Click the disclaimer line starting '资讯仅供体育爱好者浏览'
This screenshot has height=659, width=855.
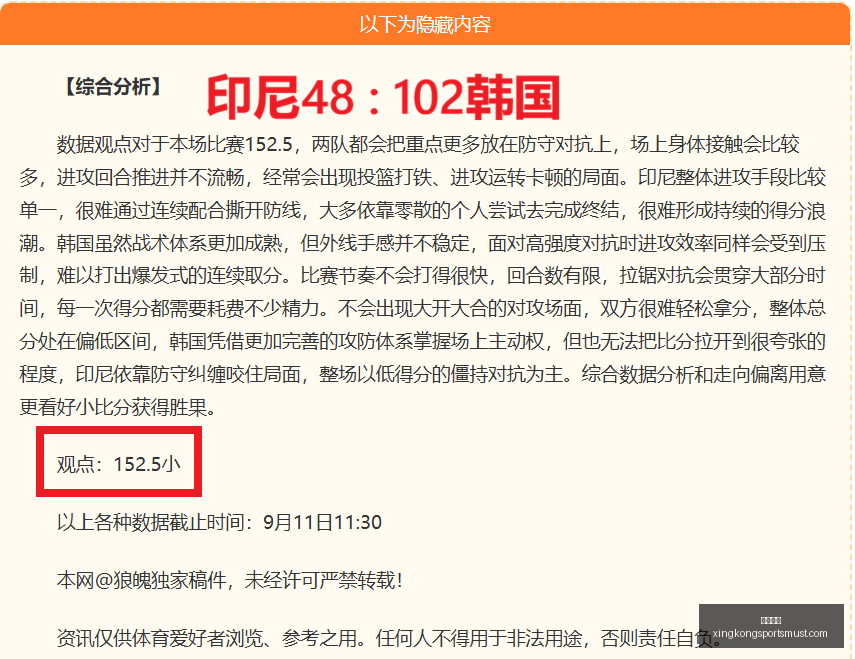pyautogui.click(x=389, y=638)
